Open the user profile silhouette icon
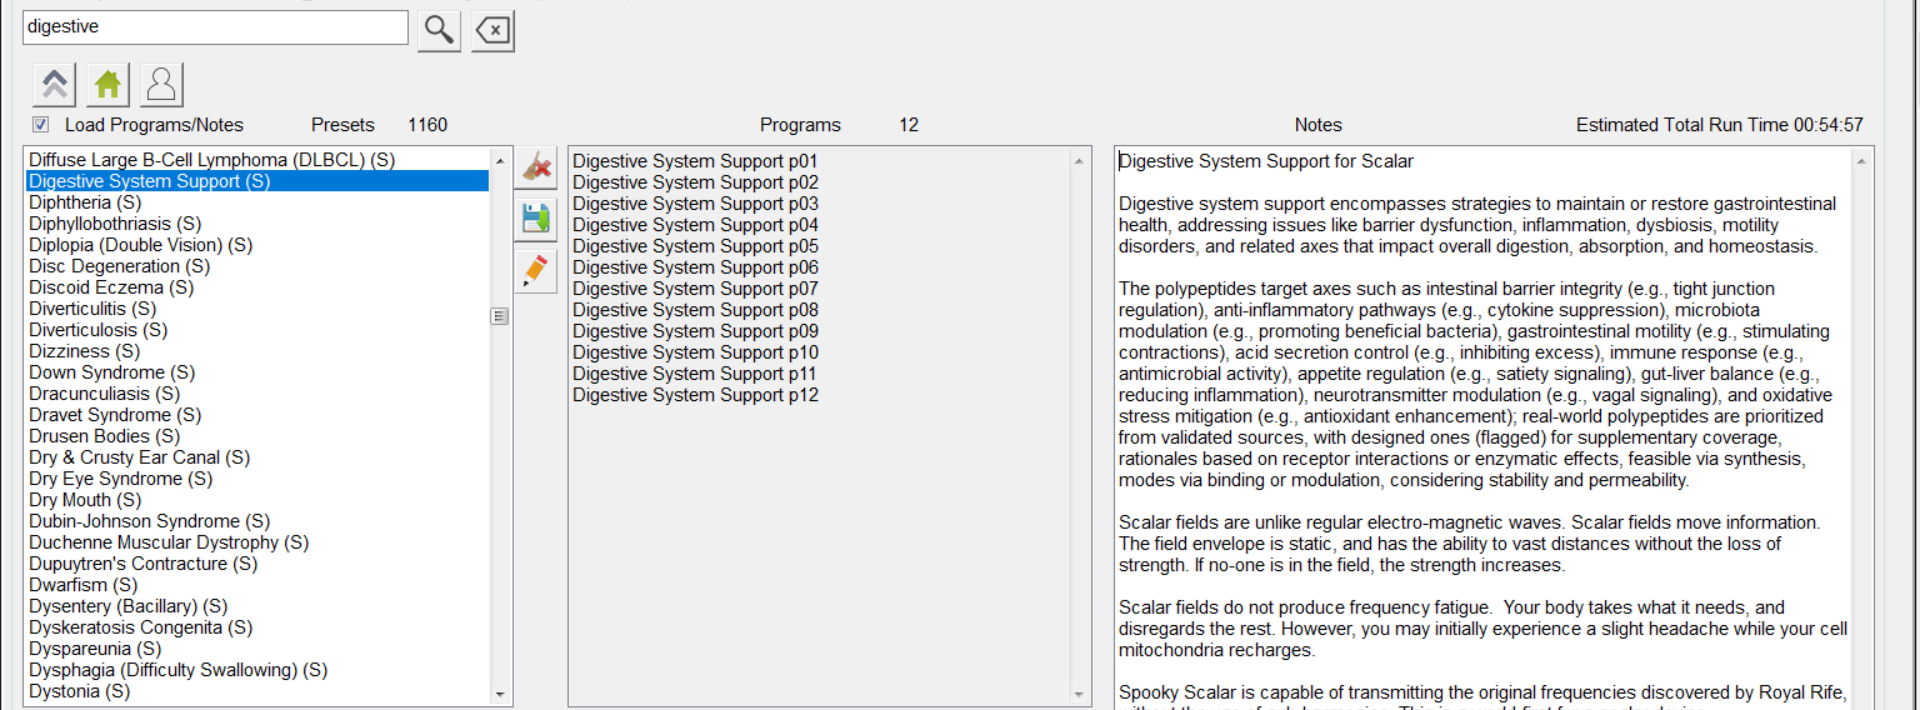Image resolution: width=1920 pixels, height=710 pixels. 161,85
